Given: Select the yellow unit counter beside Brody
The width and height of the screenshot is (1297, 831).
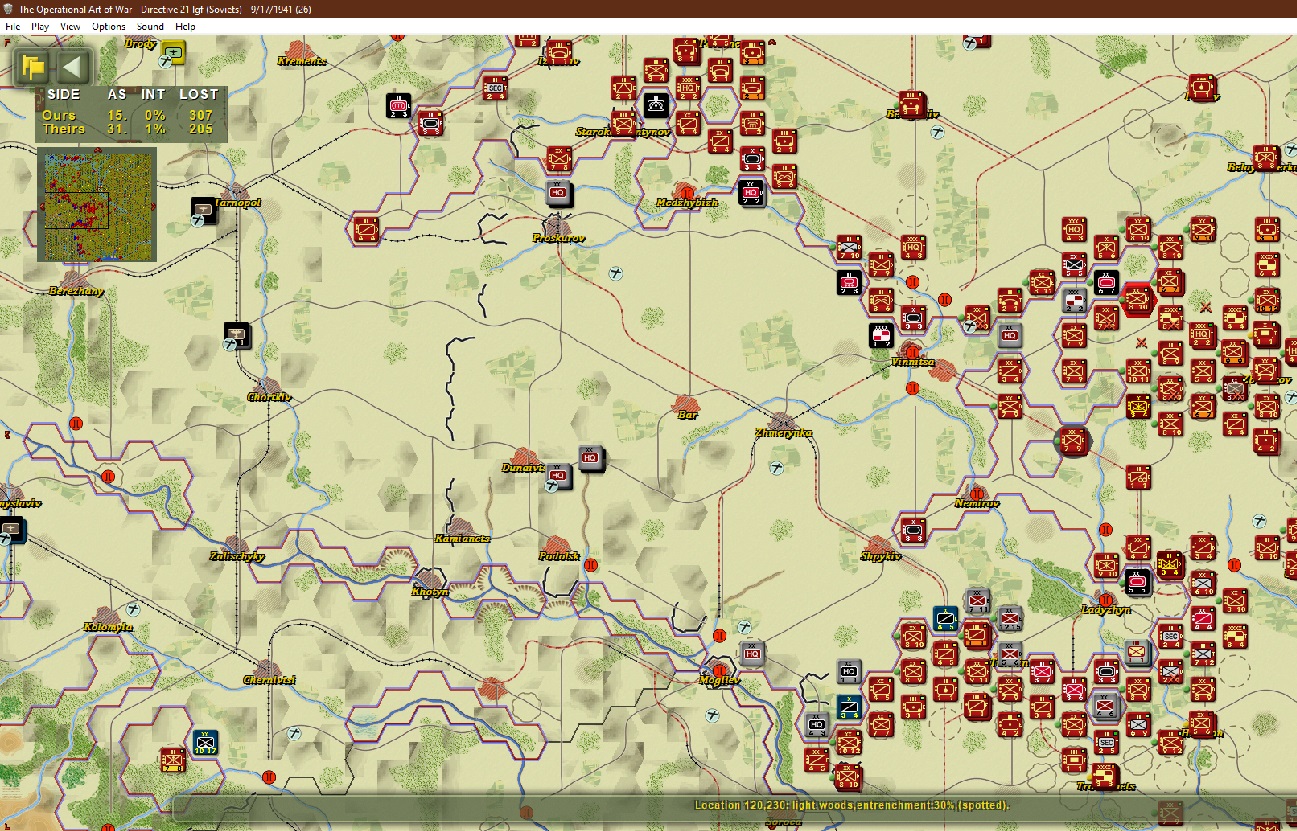Looking at the screenshot, I should (x=174, y=50).
